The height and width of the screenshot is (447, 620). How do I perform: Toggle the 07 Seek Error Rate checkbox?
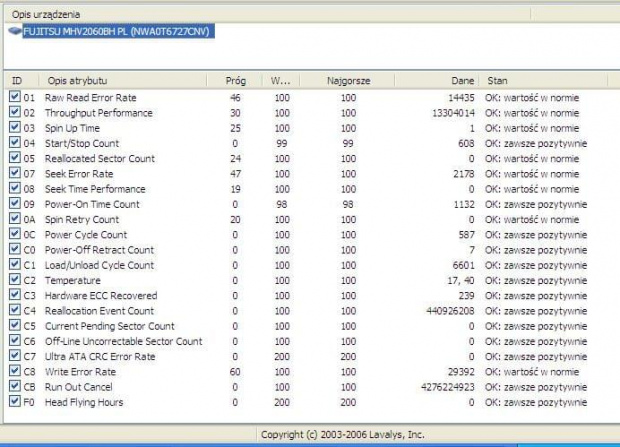[x=15, y=173]
